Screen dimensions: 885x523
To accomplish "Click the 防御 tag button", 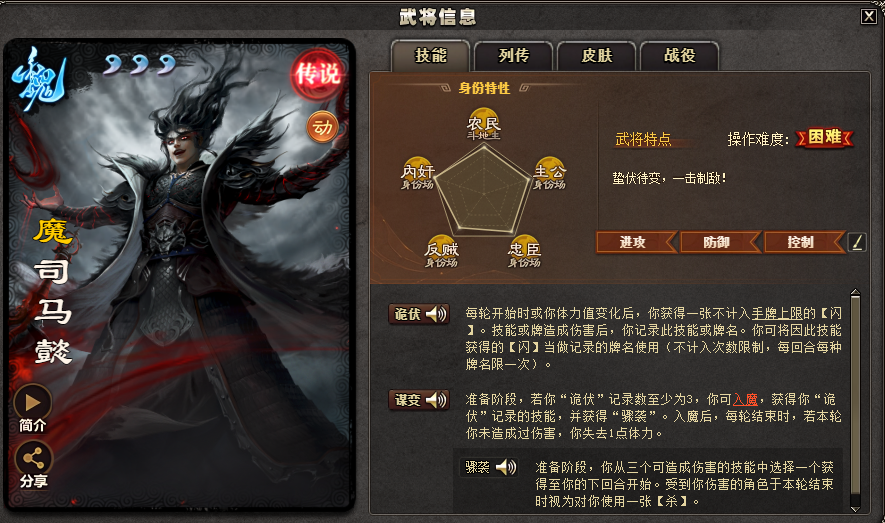I will pos(720,242).
